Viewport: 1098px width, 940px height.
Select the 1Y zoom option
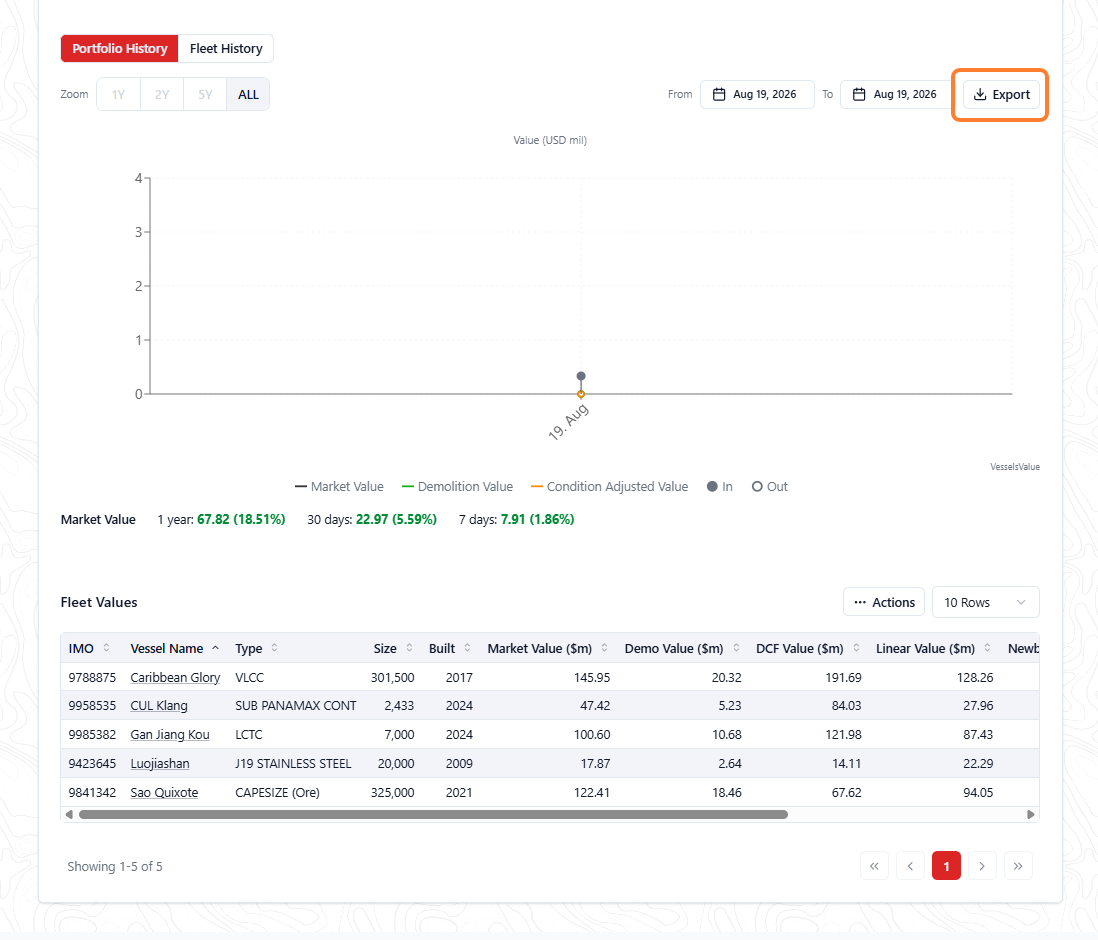(x=118, y=95)
